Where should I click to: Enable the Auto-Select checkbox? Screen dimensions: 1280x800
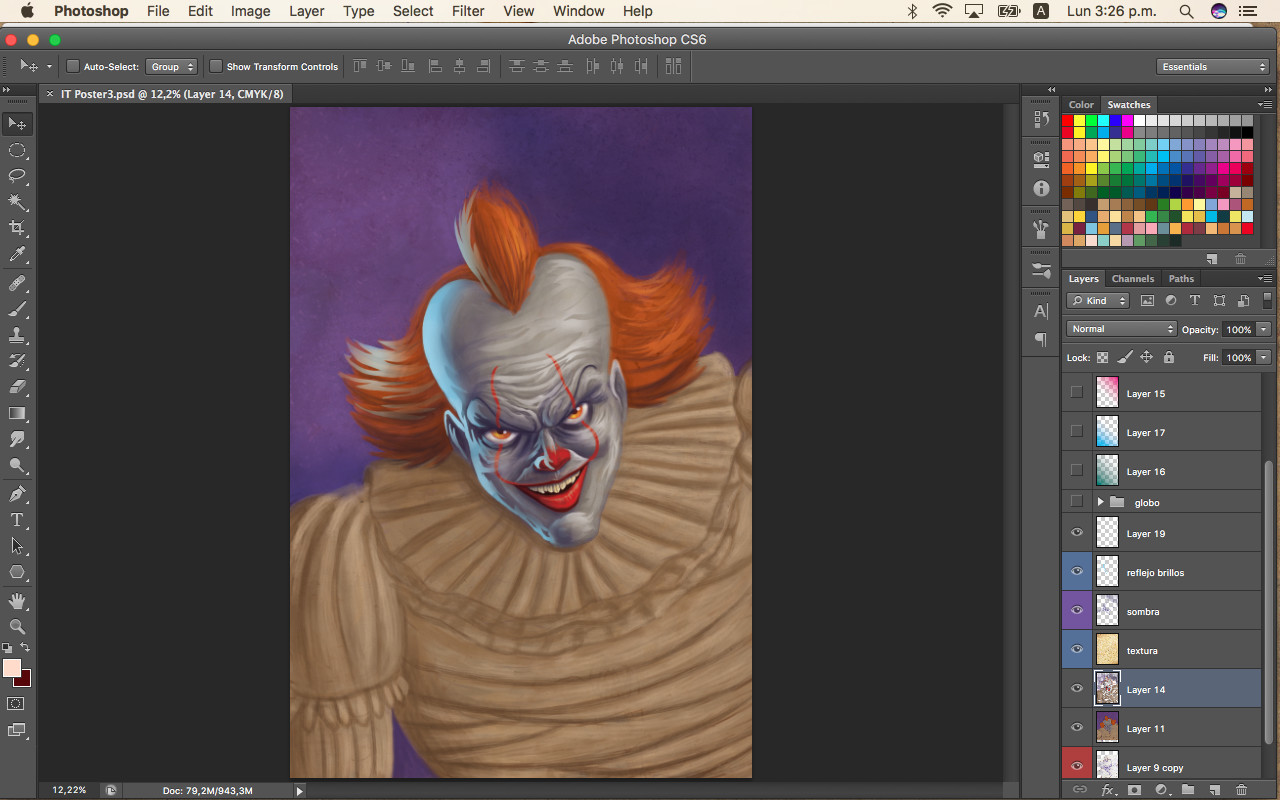(73, 67)
